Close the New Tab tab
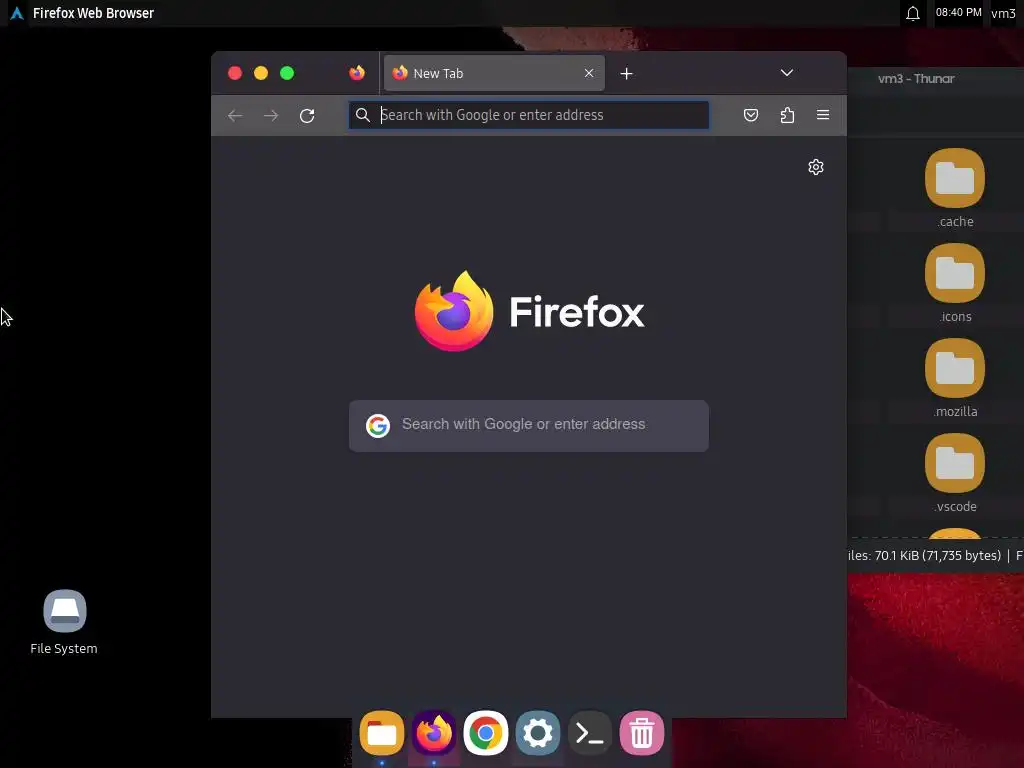 [589, 73]
